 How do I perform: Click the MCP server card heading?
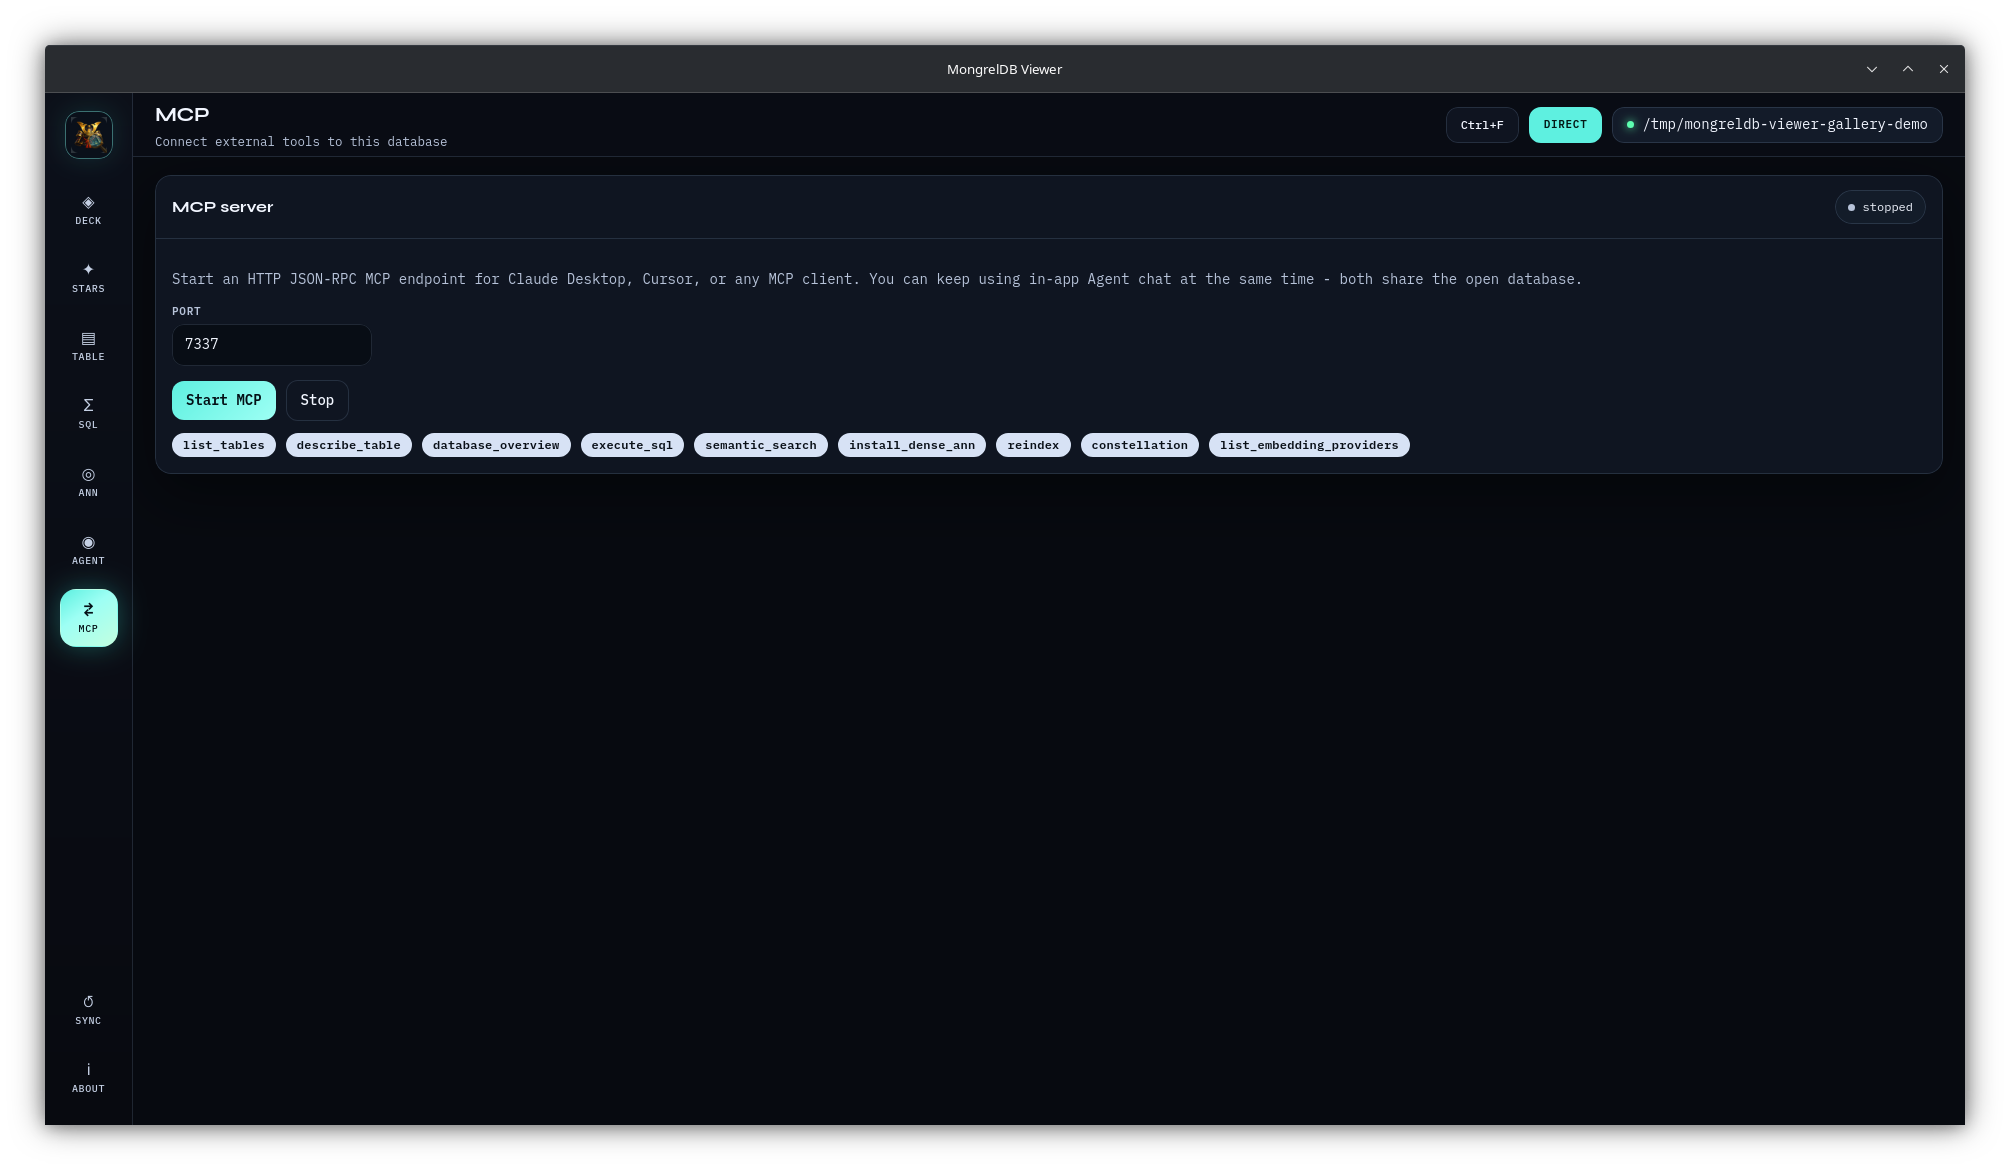tap(222, 207)
